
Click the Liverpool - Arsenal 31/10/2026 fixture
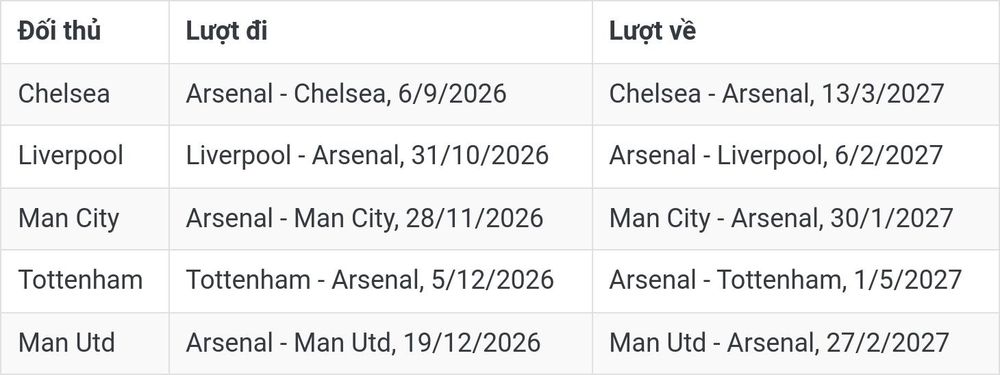(x=367, y=156)
